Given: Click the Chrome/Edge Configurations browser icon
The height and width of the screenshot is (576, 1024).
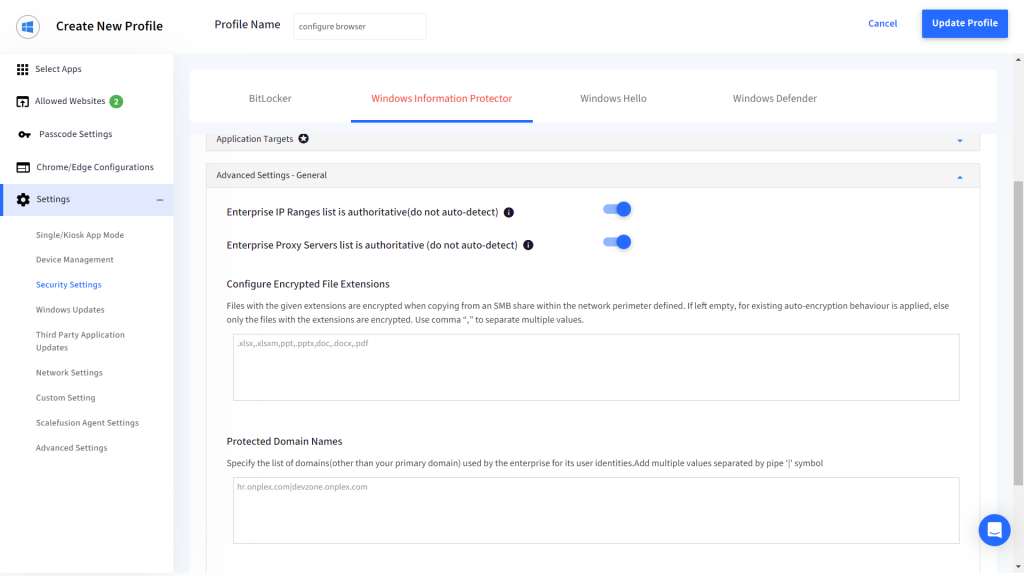Looking at the screenshot, I should [x=23, y=168].
